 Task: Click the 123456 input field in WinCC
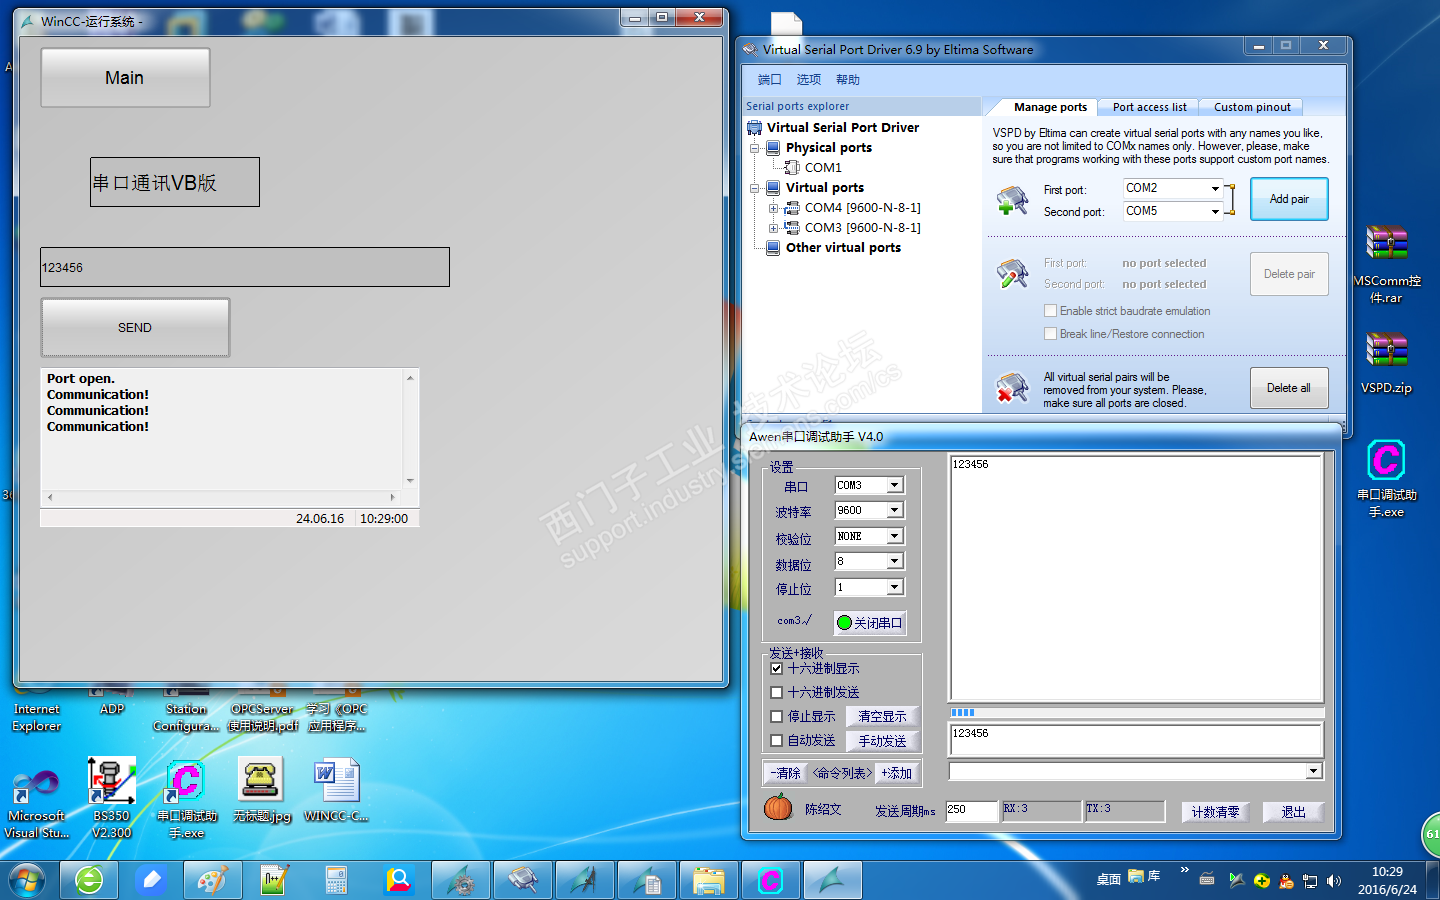[245, 267]
